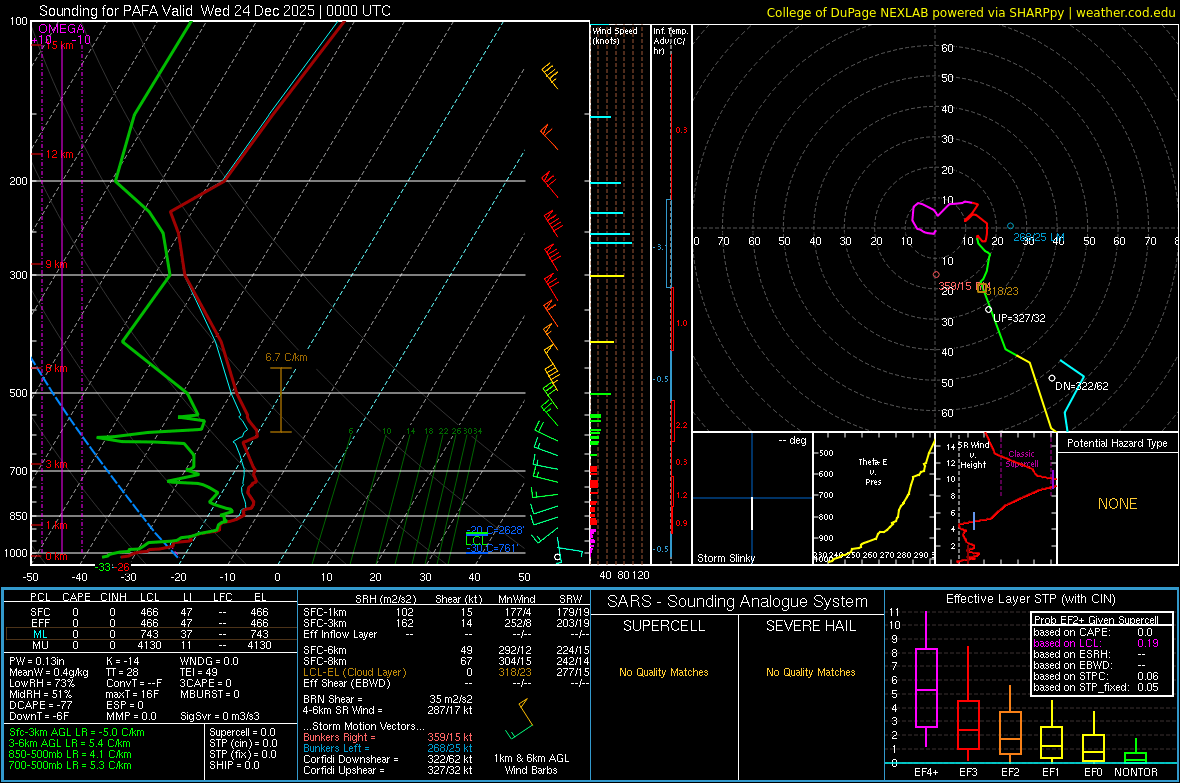Viewport: 1180px width, 783px height.
Task: Click 'No Quality Matches' under SUPERCELL
Action: (x=664, y=672)
